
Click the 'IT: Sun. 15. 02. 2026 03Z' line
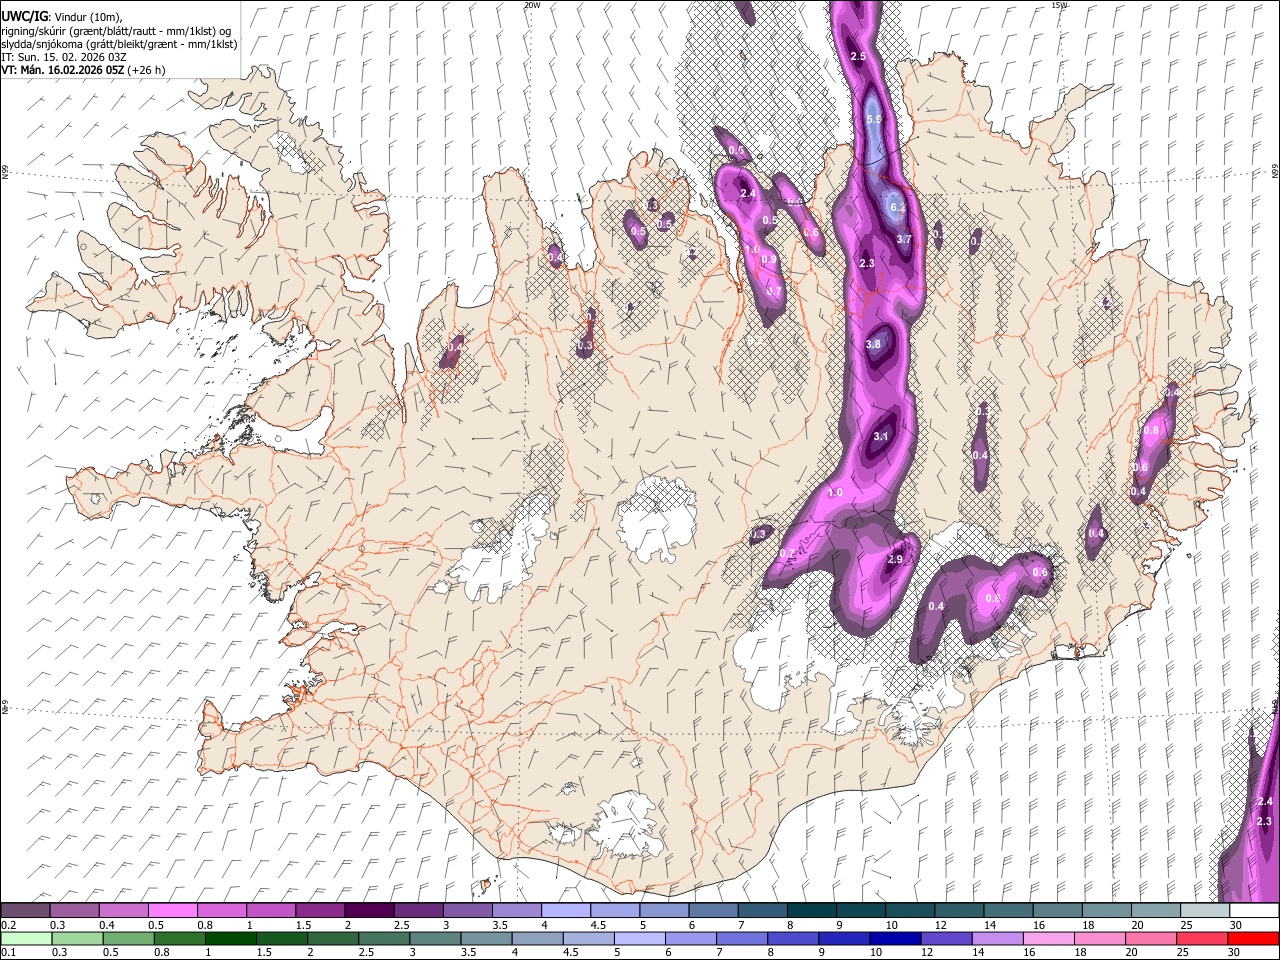click(64, 57)
